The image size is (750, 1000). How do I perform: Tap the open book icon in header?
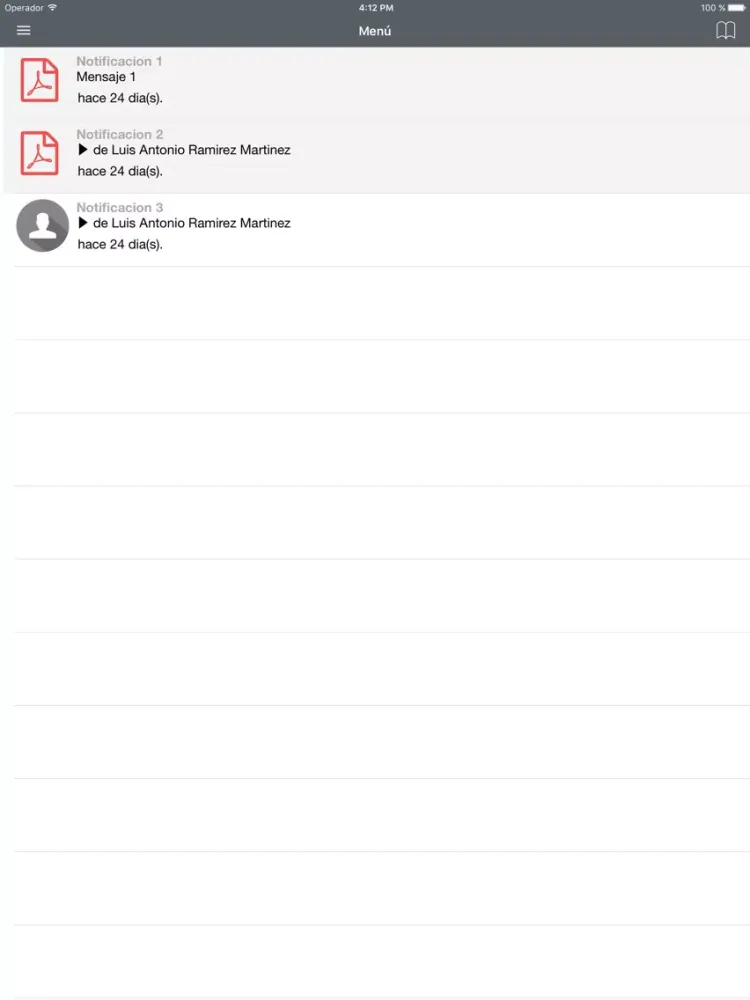(x=725, y=31)
